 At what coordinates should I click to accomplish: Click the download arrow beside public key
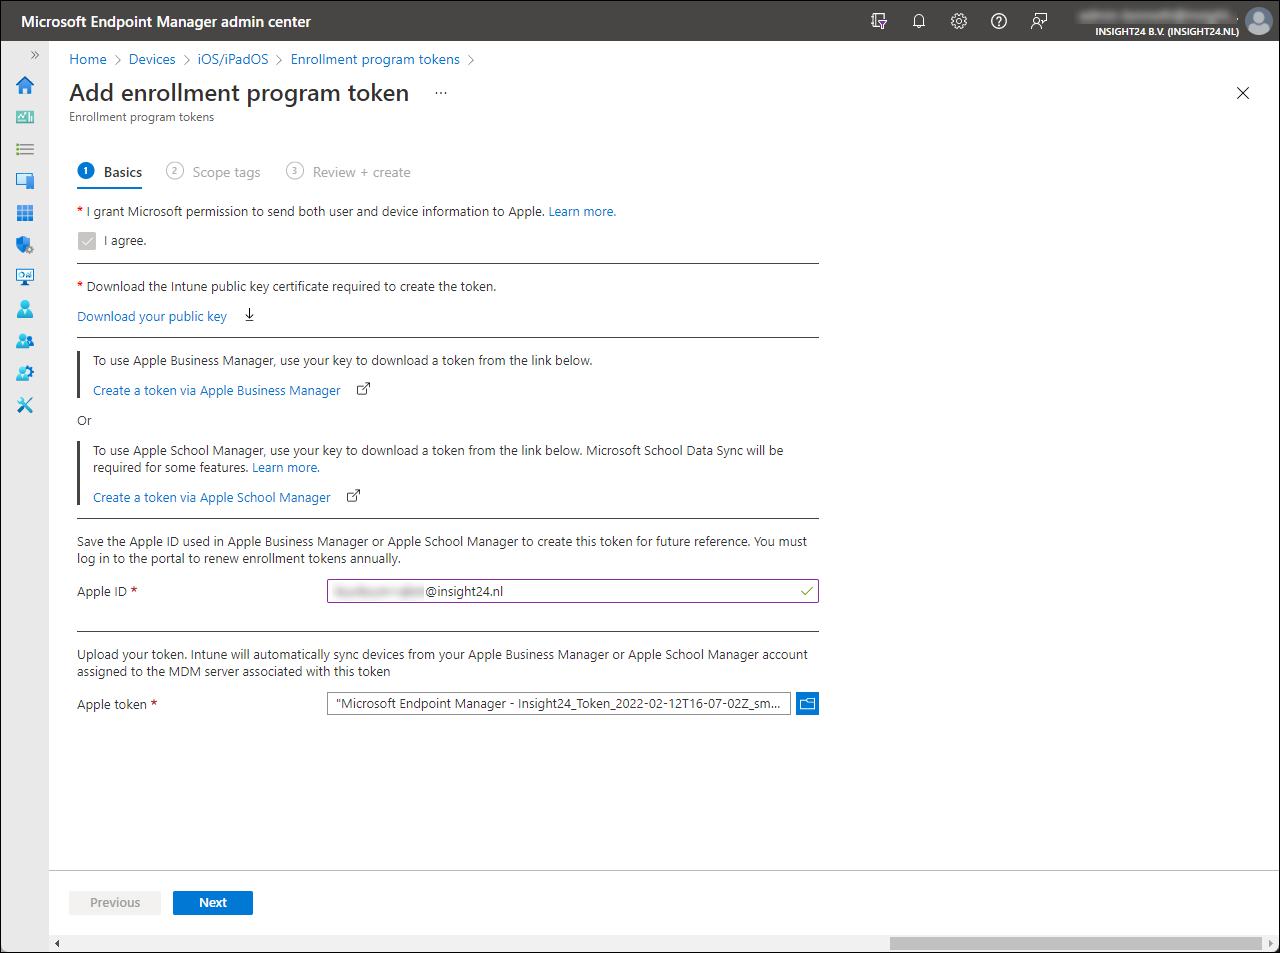[250, 315]
